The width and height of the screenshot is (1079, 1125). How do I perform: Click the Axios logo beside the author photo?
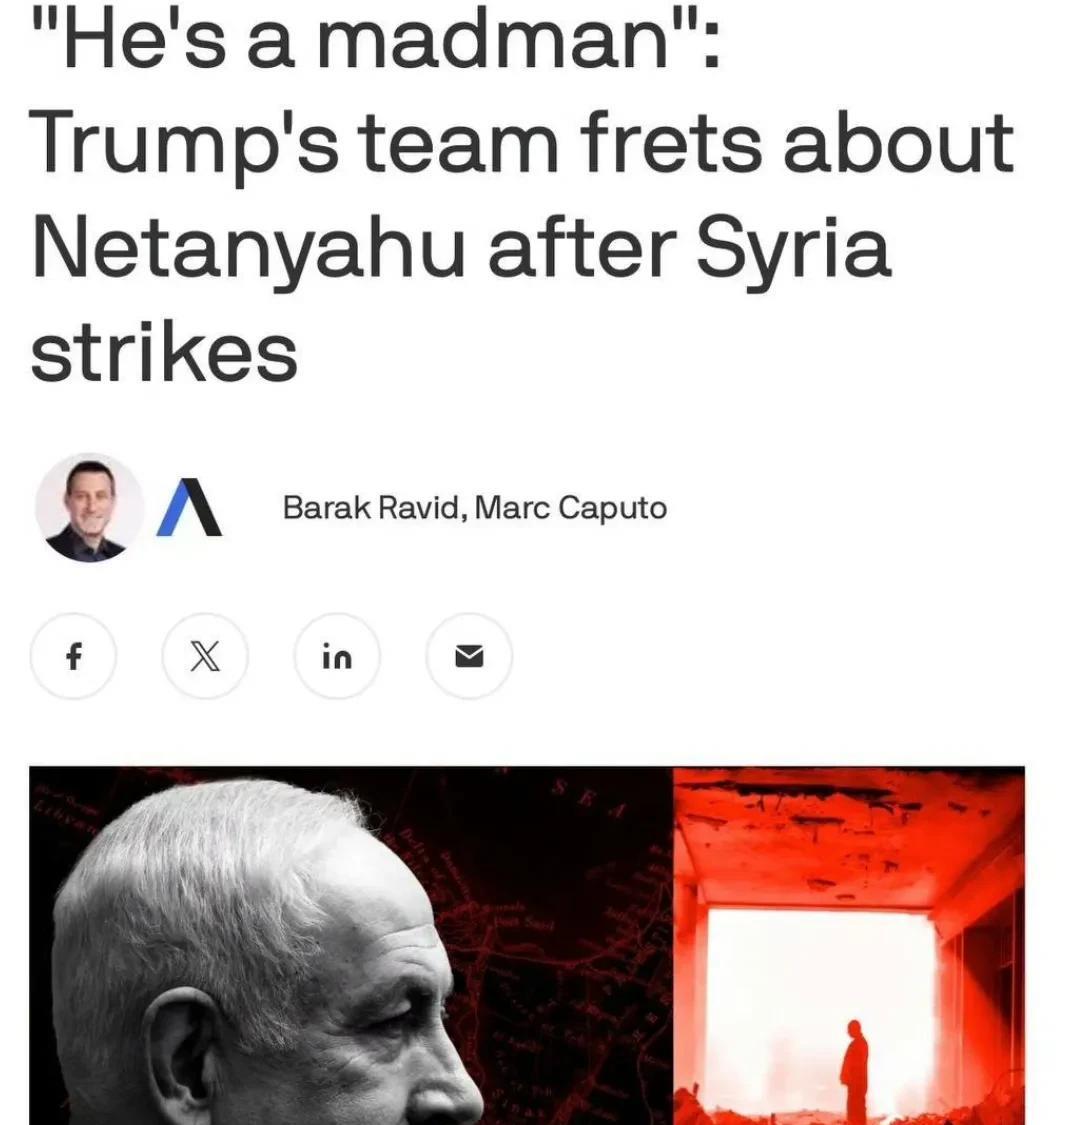[189, 507]
